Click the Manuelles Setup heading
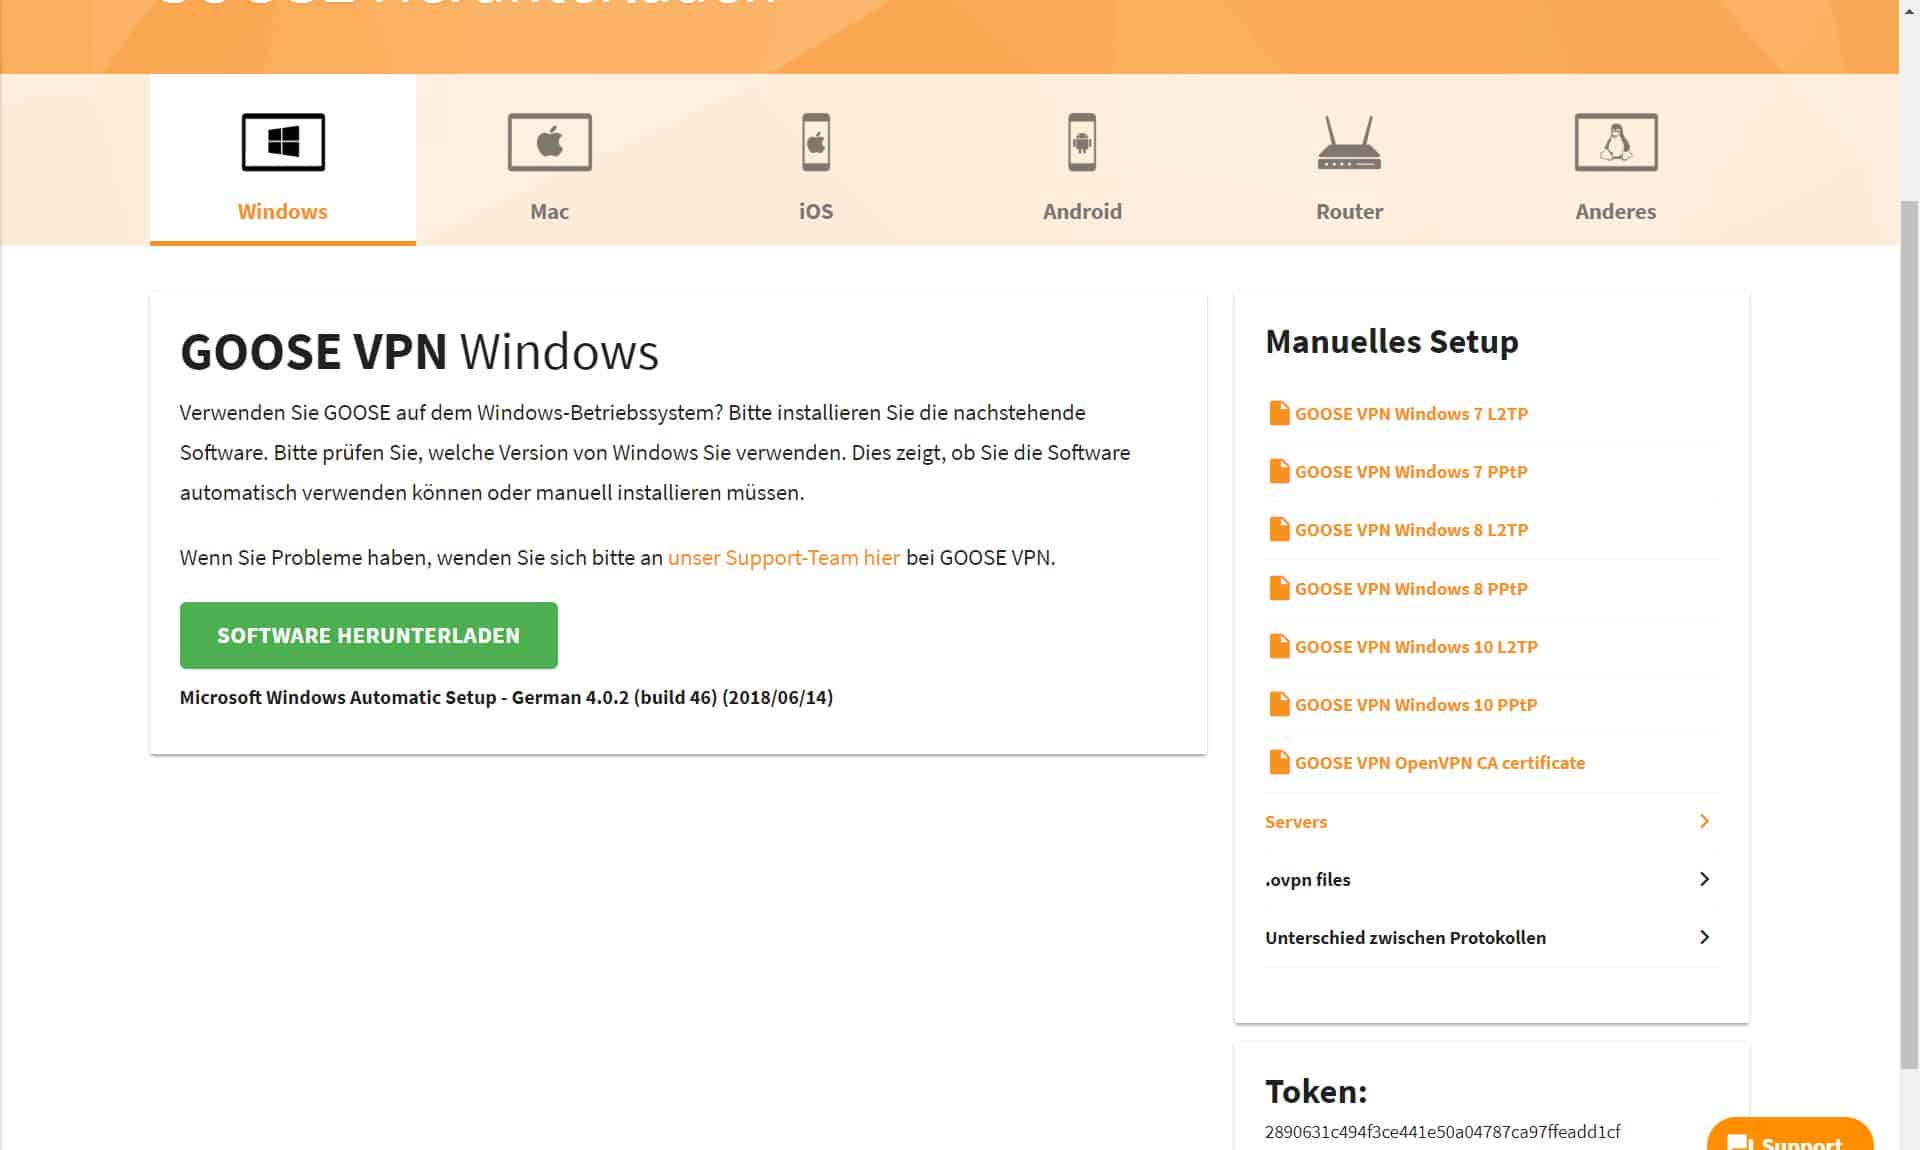Image resolution: width=1920 pixels, height=1150 pixels. [x=1392, y=342]
